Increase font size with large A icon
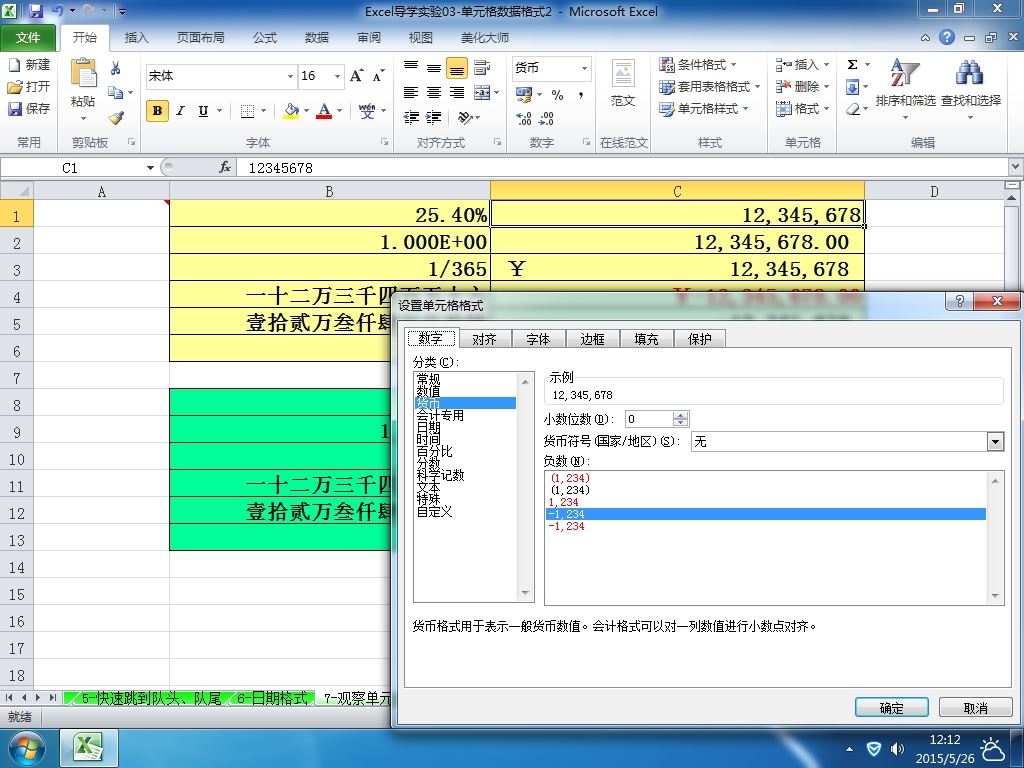The height and width of the screenshot is (768, 1024). [357, 76]
